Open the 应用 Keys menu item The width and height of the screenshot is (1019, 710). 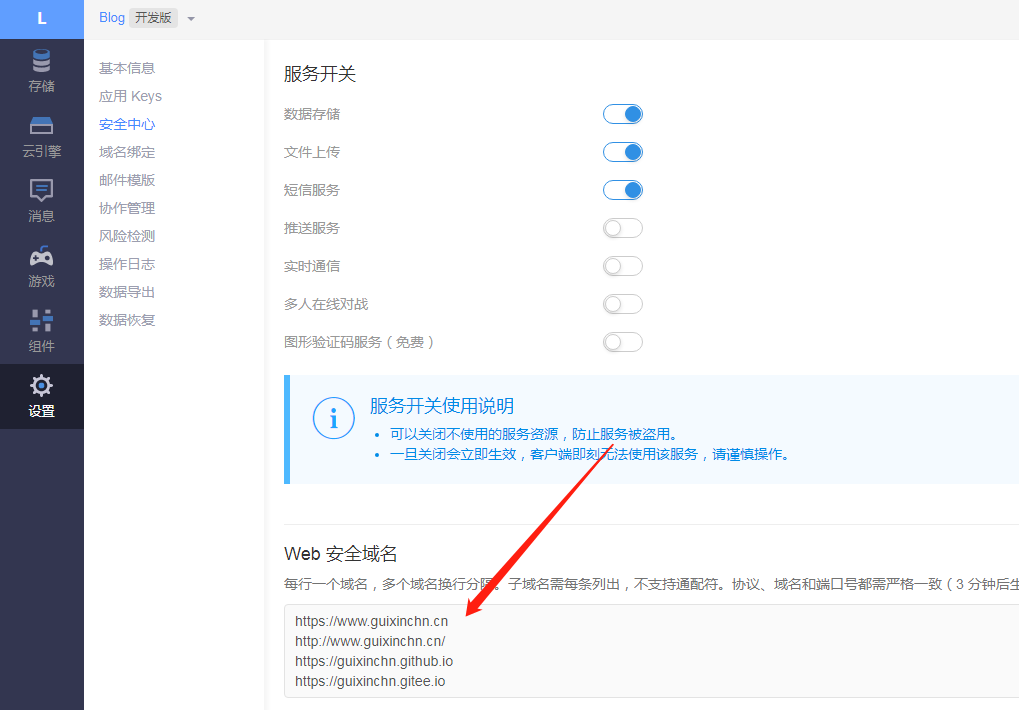coord(130,96)
